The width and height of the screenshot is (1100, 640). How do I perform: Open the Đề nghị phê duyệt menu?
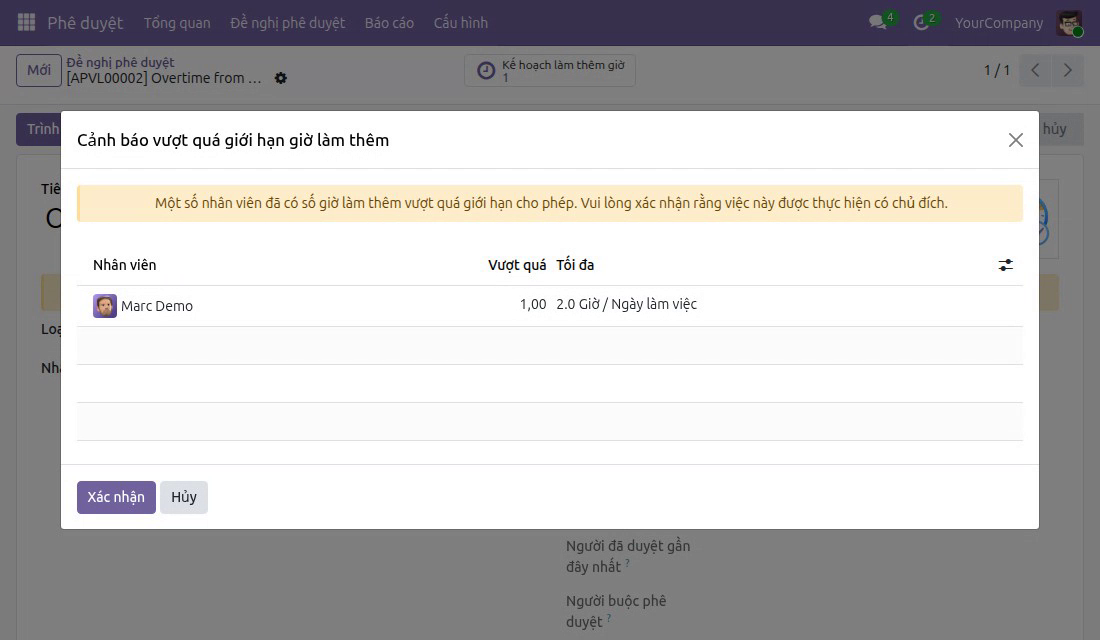pos(288,22)
